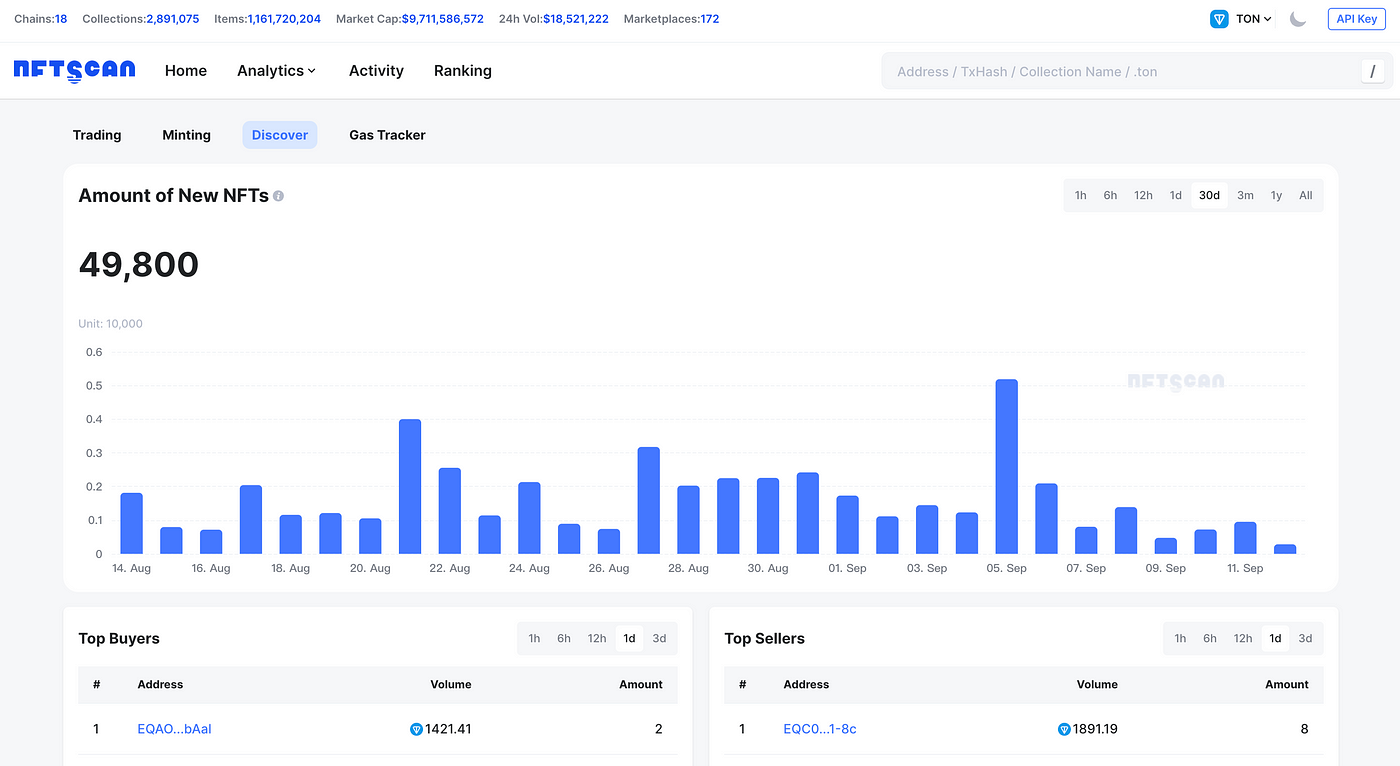Click info icon beside Amount of New NFTs
Image resolution: width=1400 pixels, height=766 pixels.
[278, 196]
